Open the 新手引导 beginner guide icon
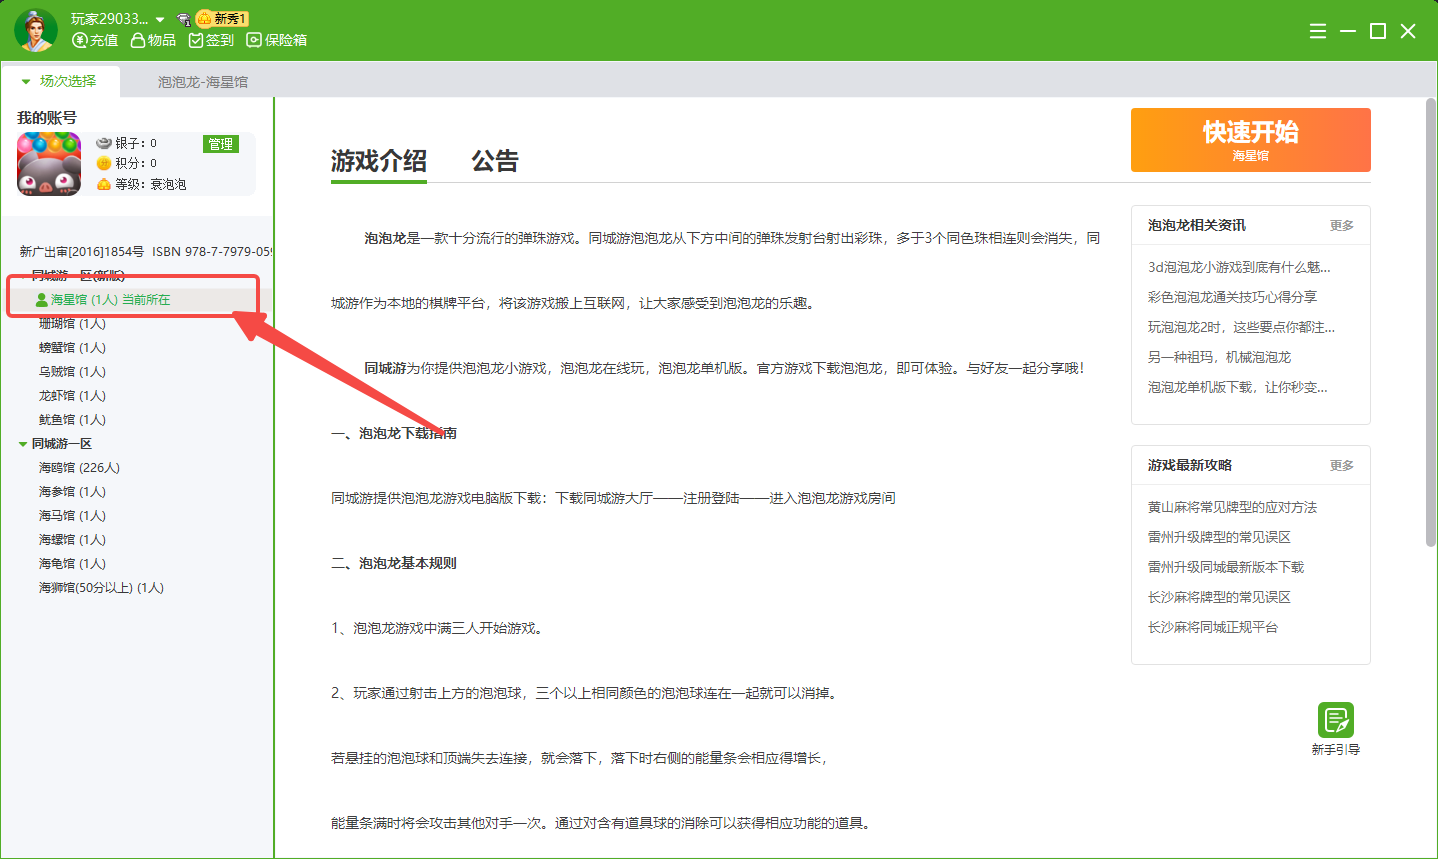Viewport: 1438px width, 859px height. [x=1335, y=720]
